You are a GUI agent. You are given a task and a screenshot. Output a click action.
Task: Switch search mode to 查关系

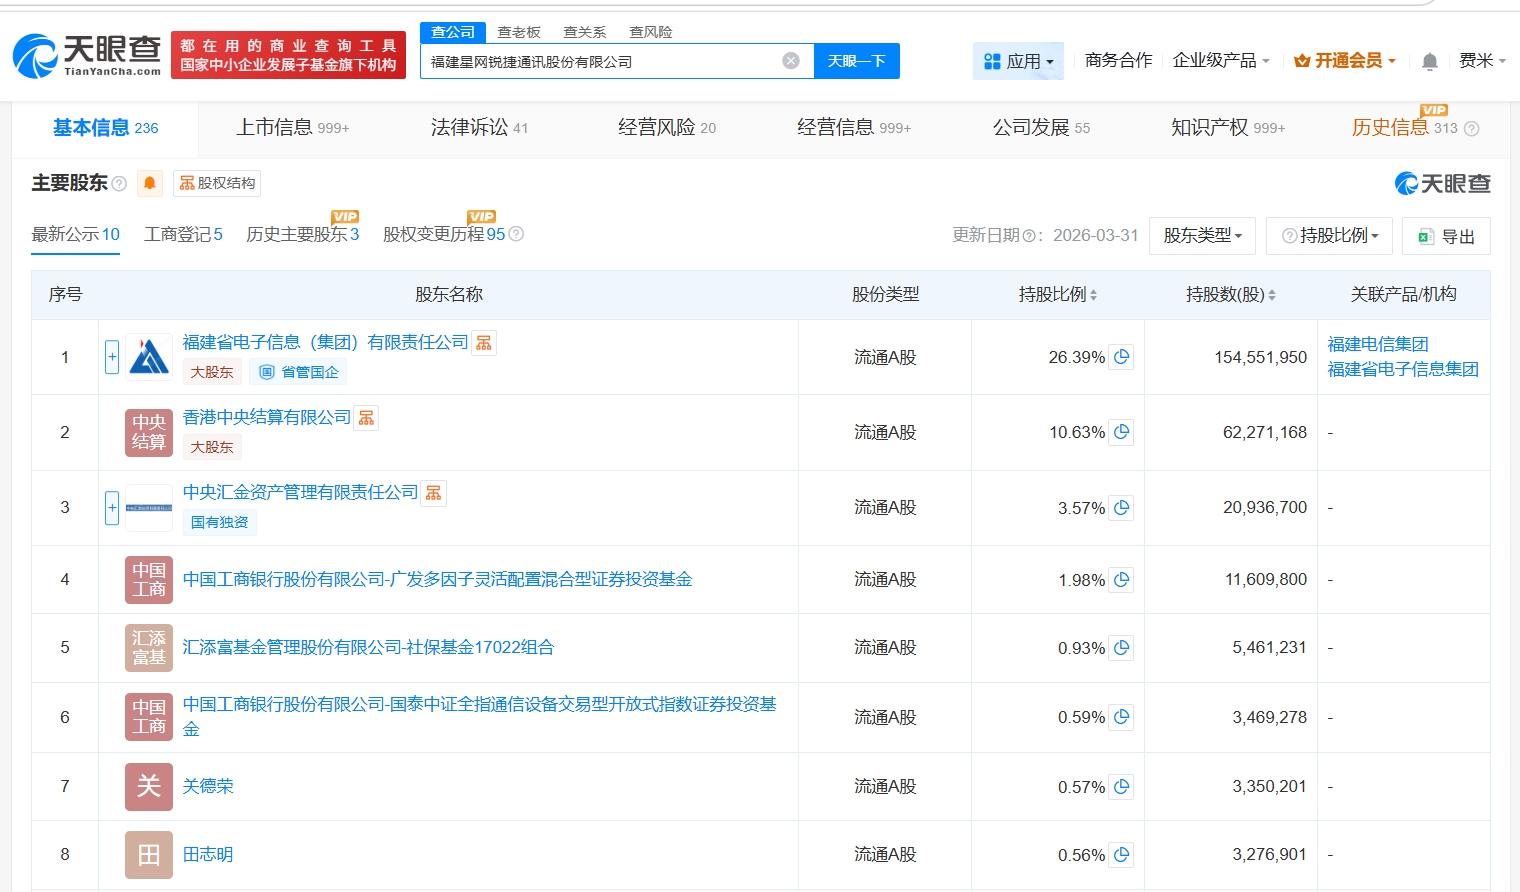click(x=585, y=32)
